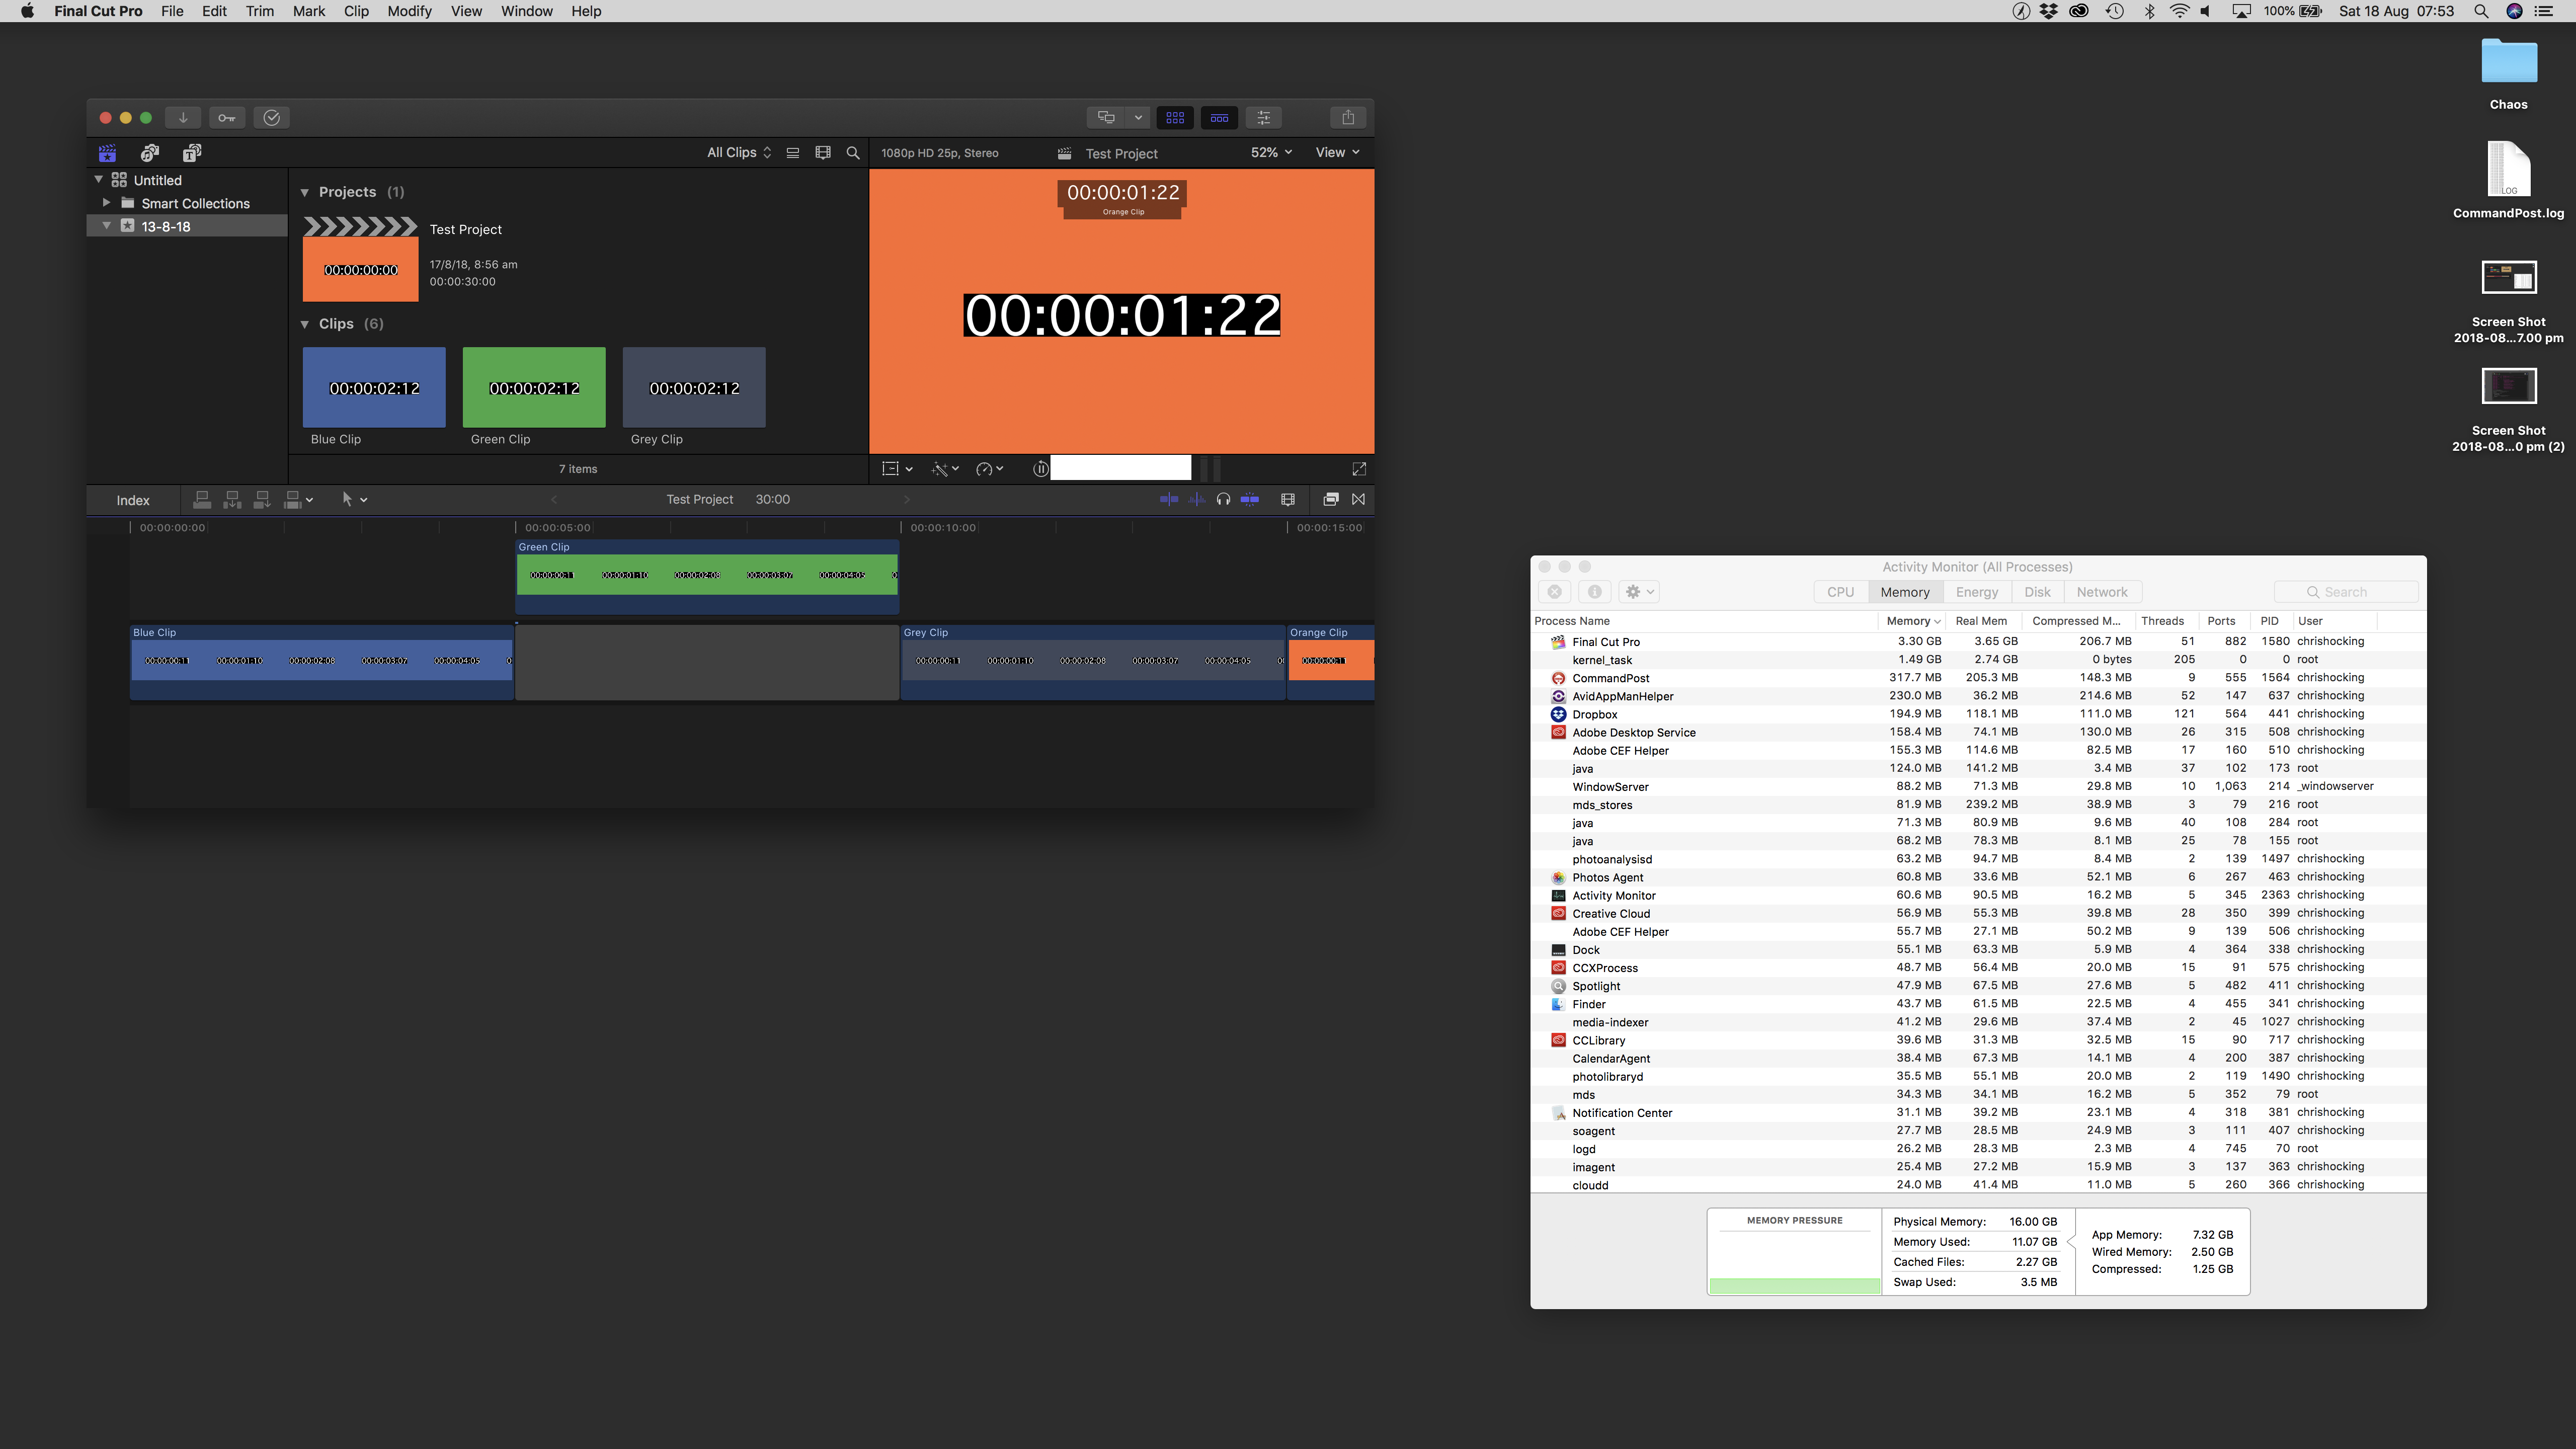
Task: Click the search icon in the clip browser
Action: 853,152
